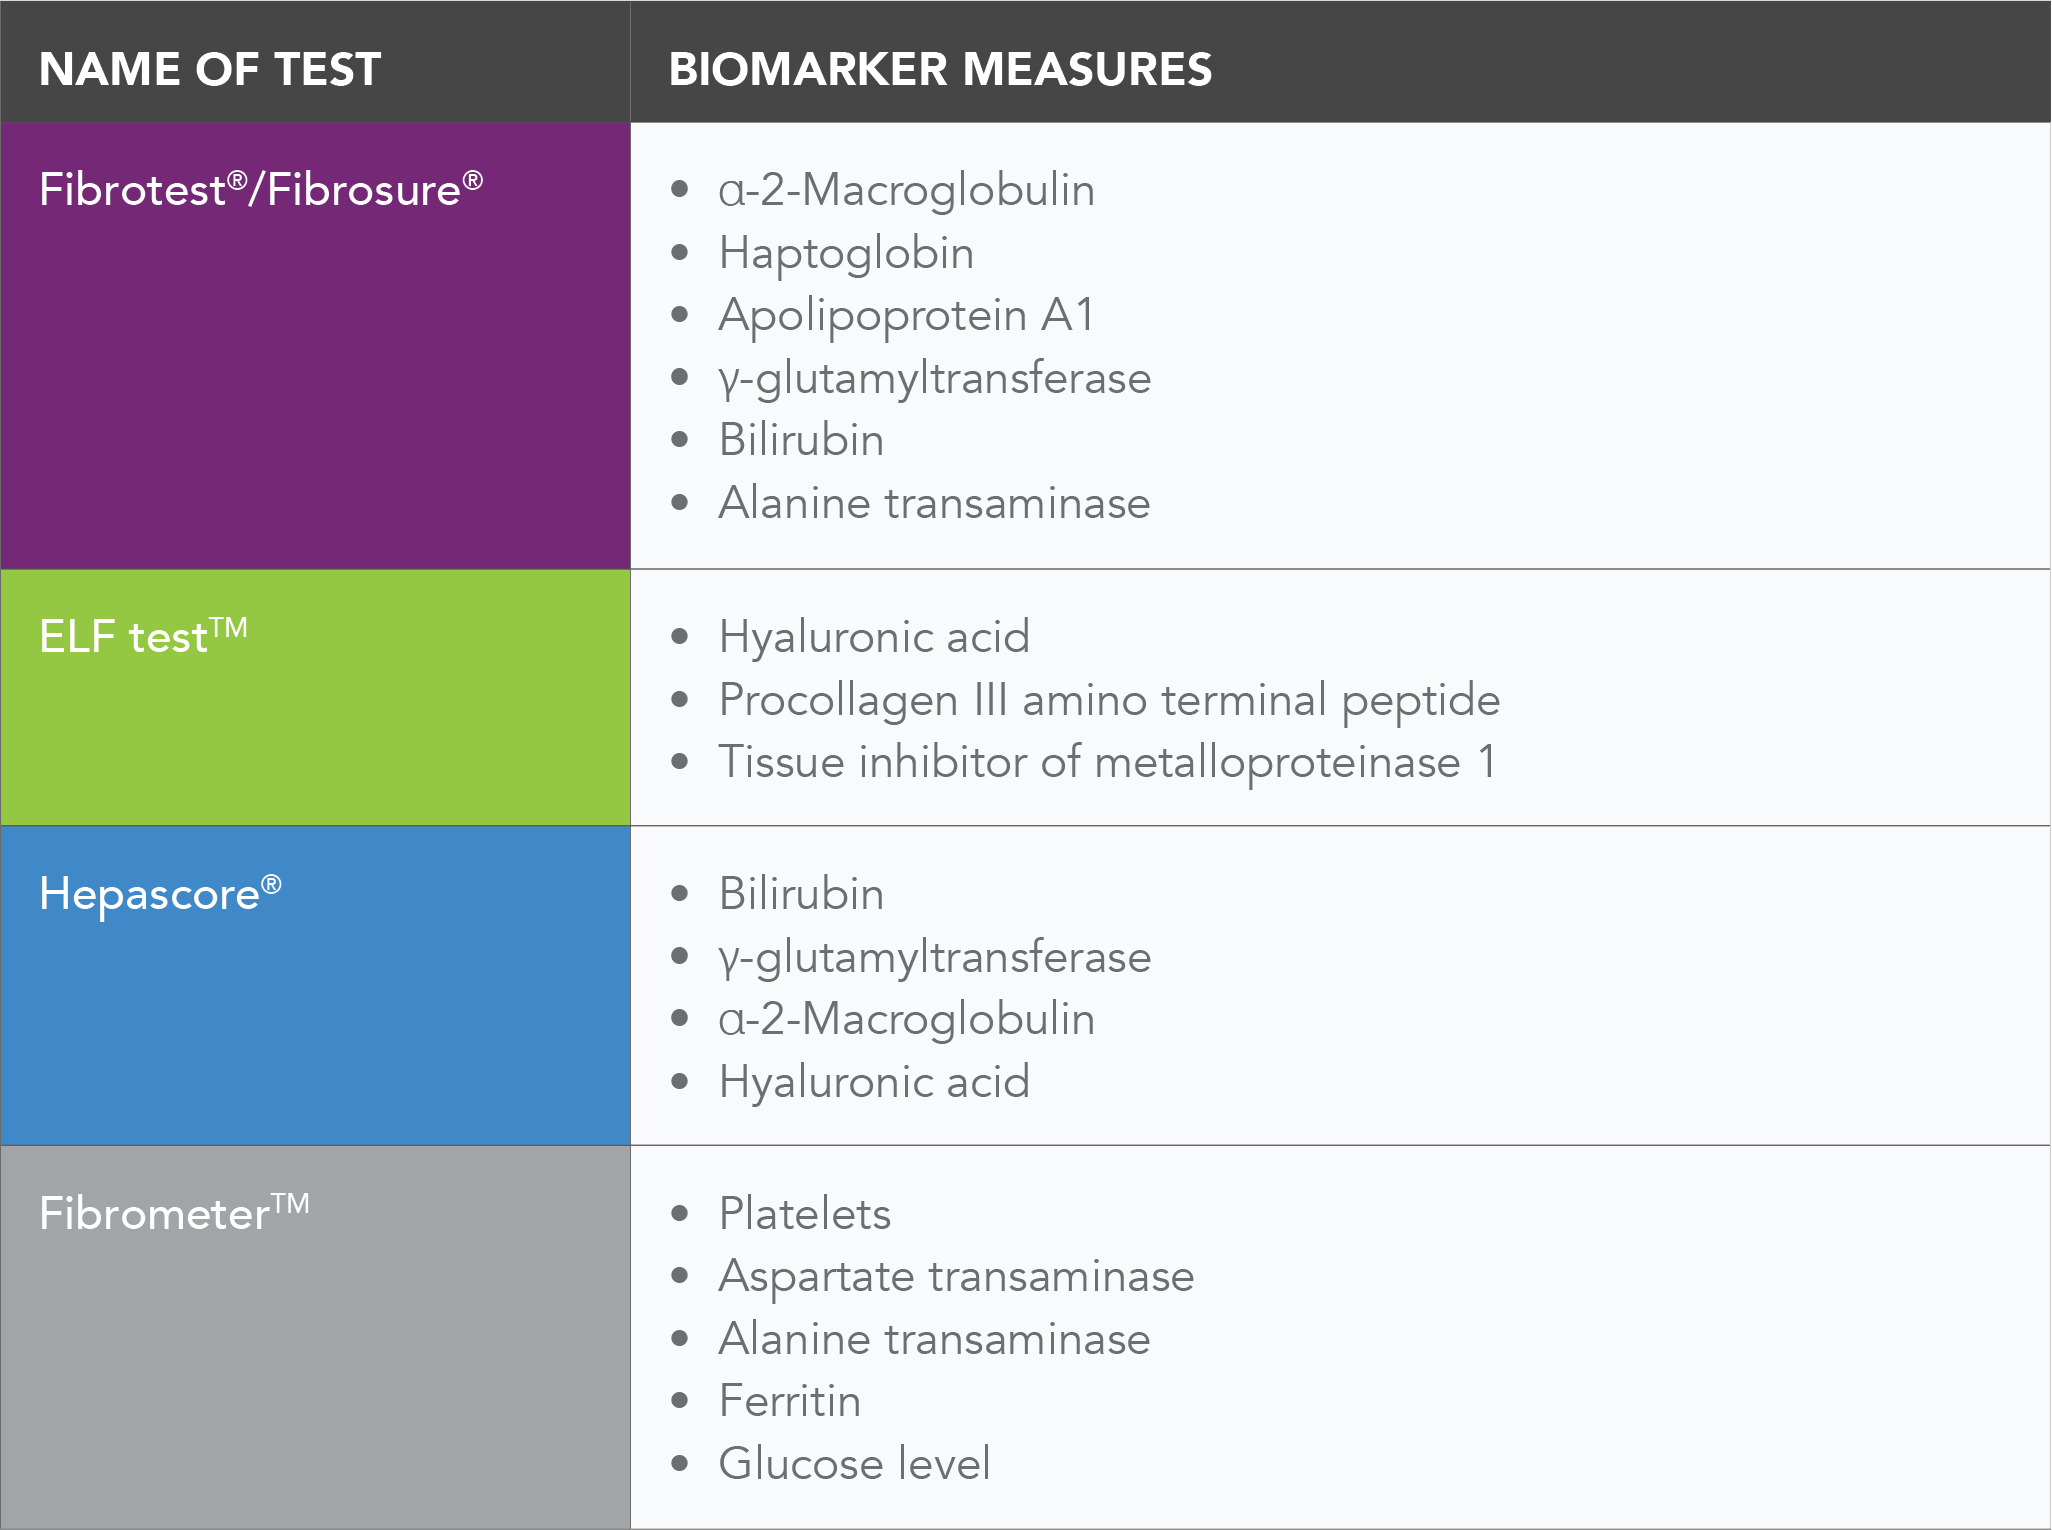Click Alanine transaminase in the Fibrotest row

pos(934,502)
